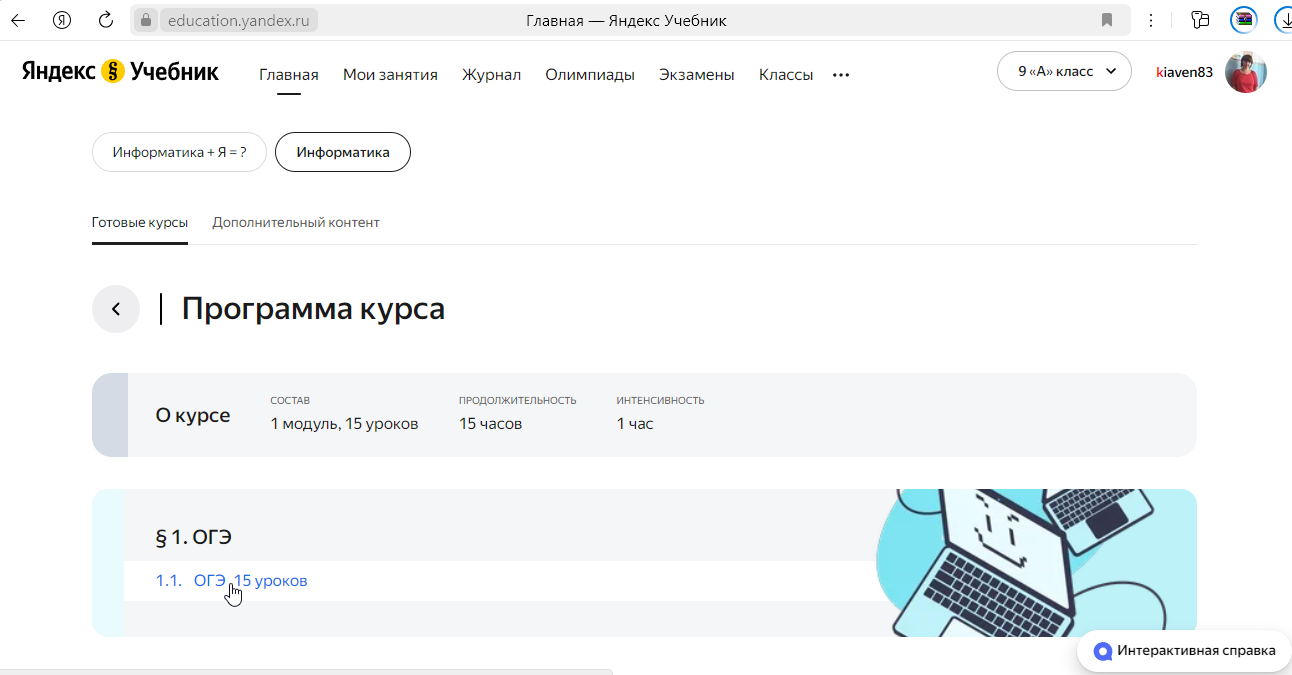
Task: Open the kiaven83 account menu
Action: tap(1184, 72)
